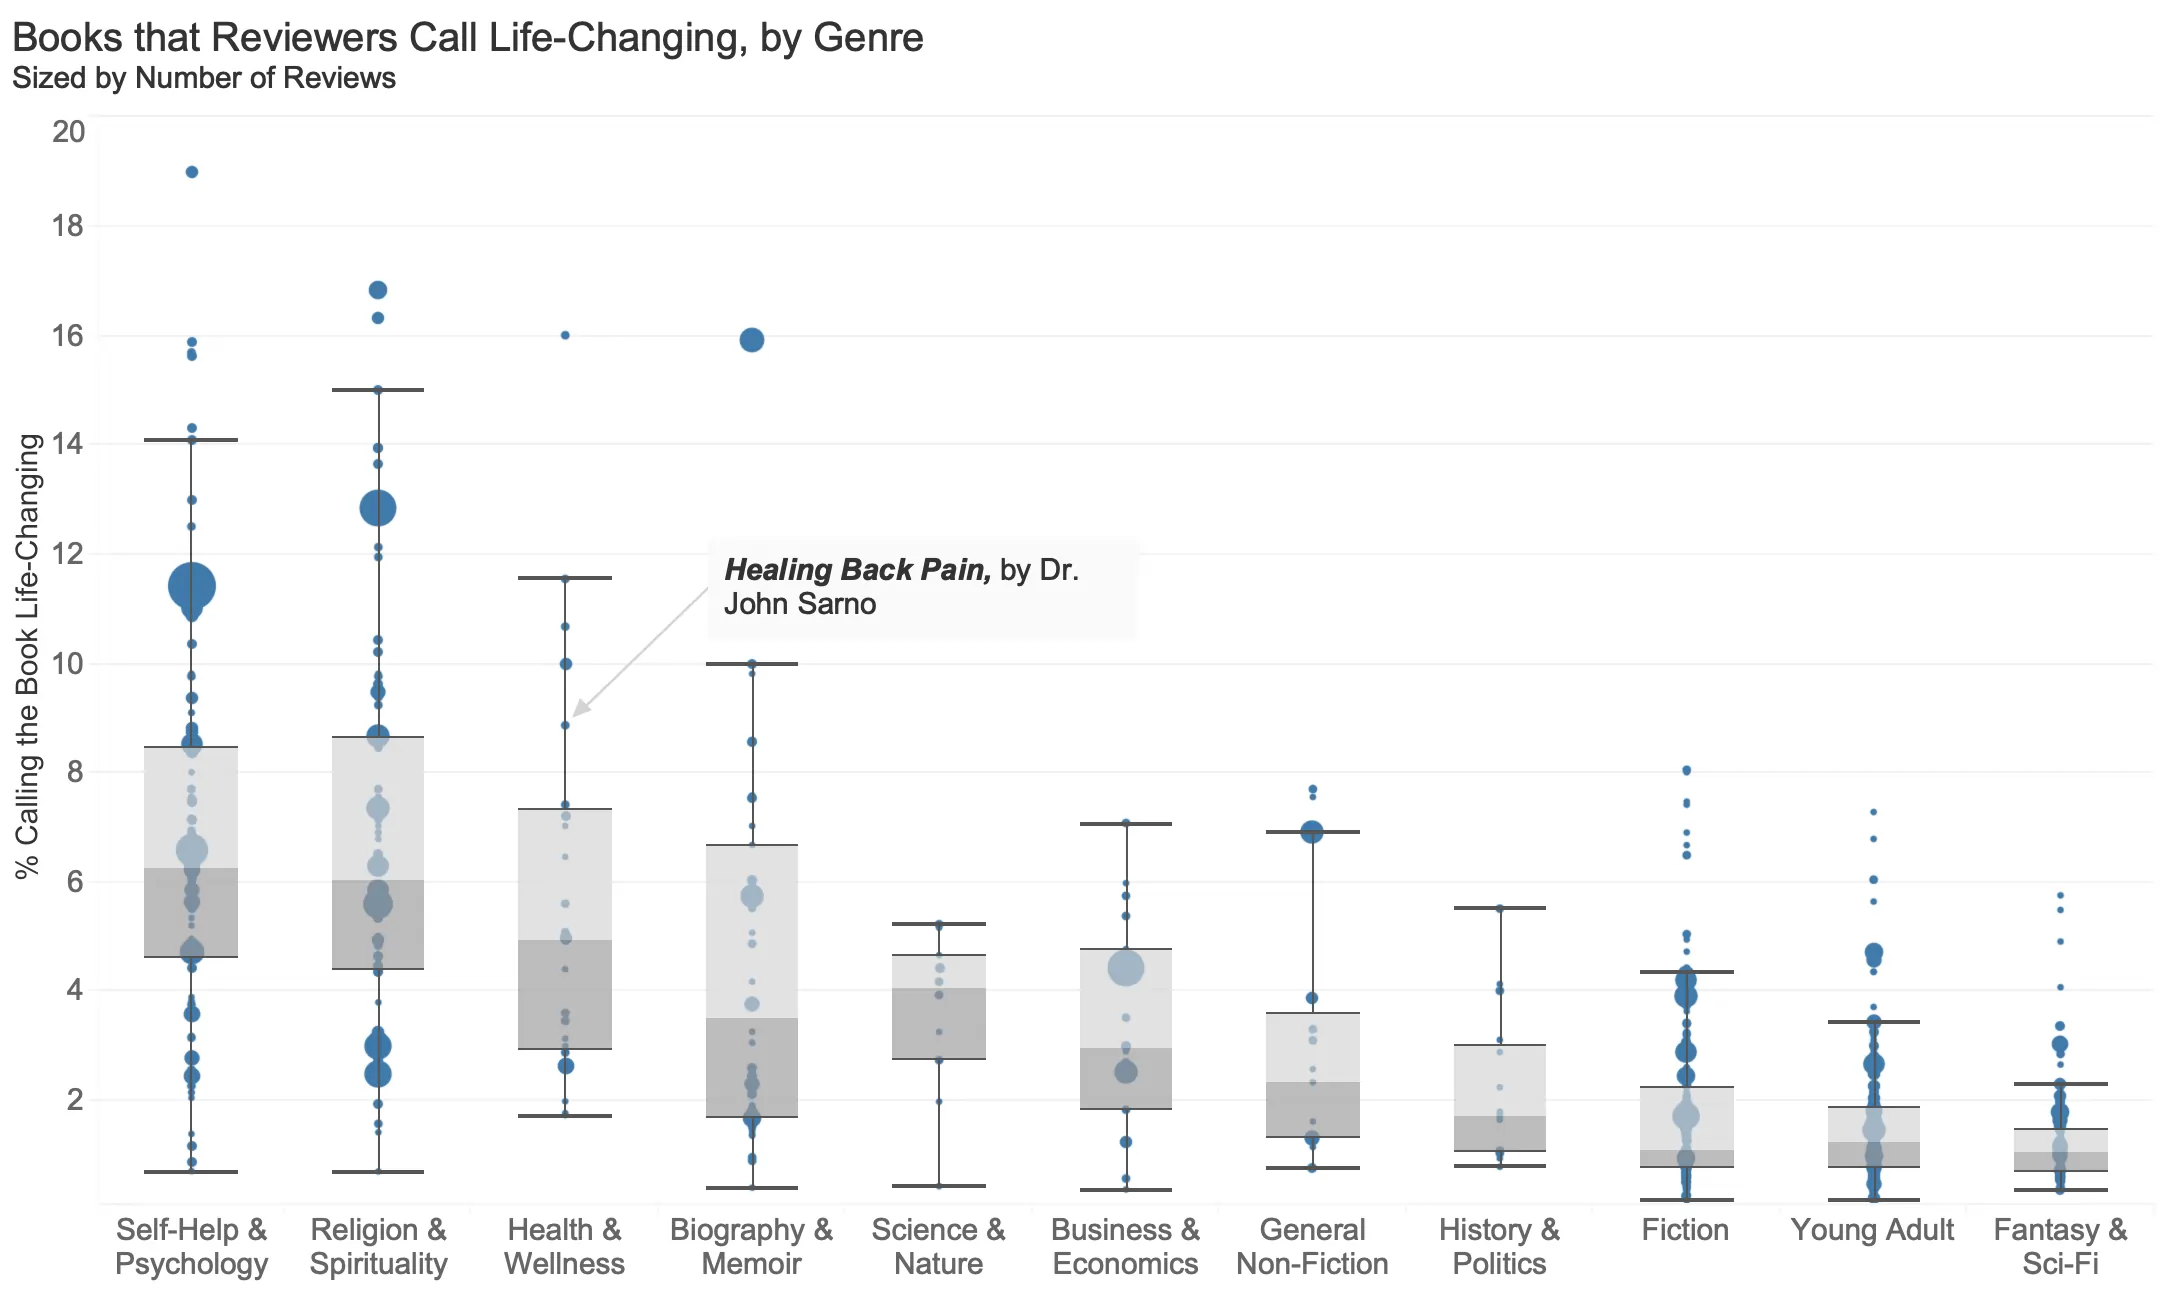Click the Young Adult axis label
Image resolution: width=2162 pixels, height=1298 pixels.
[x=1872, y=1229]
